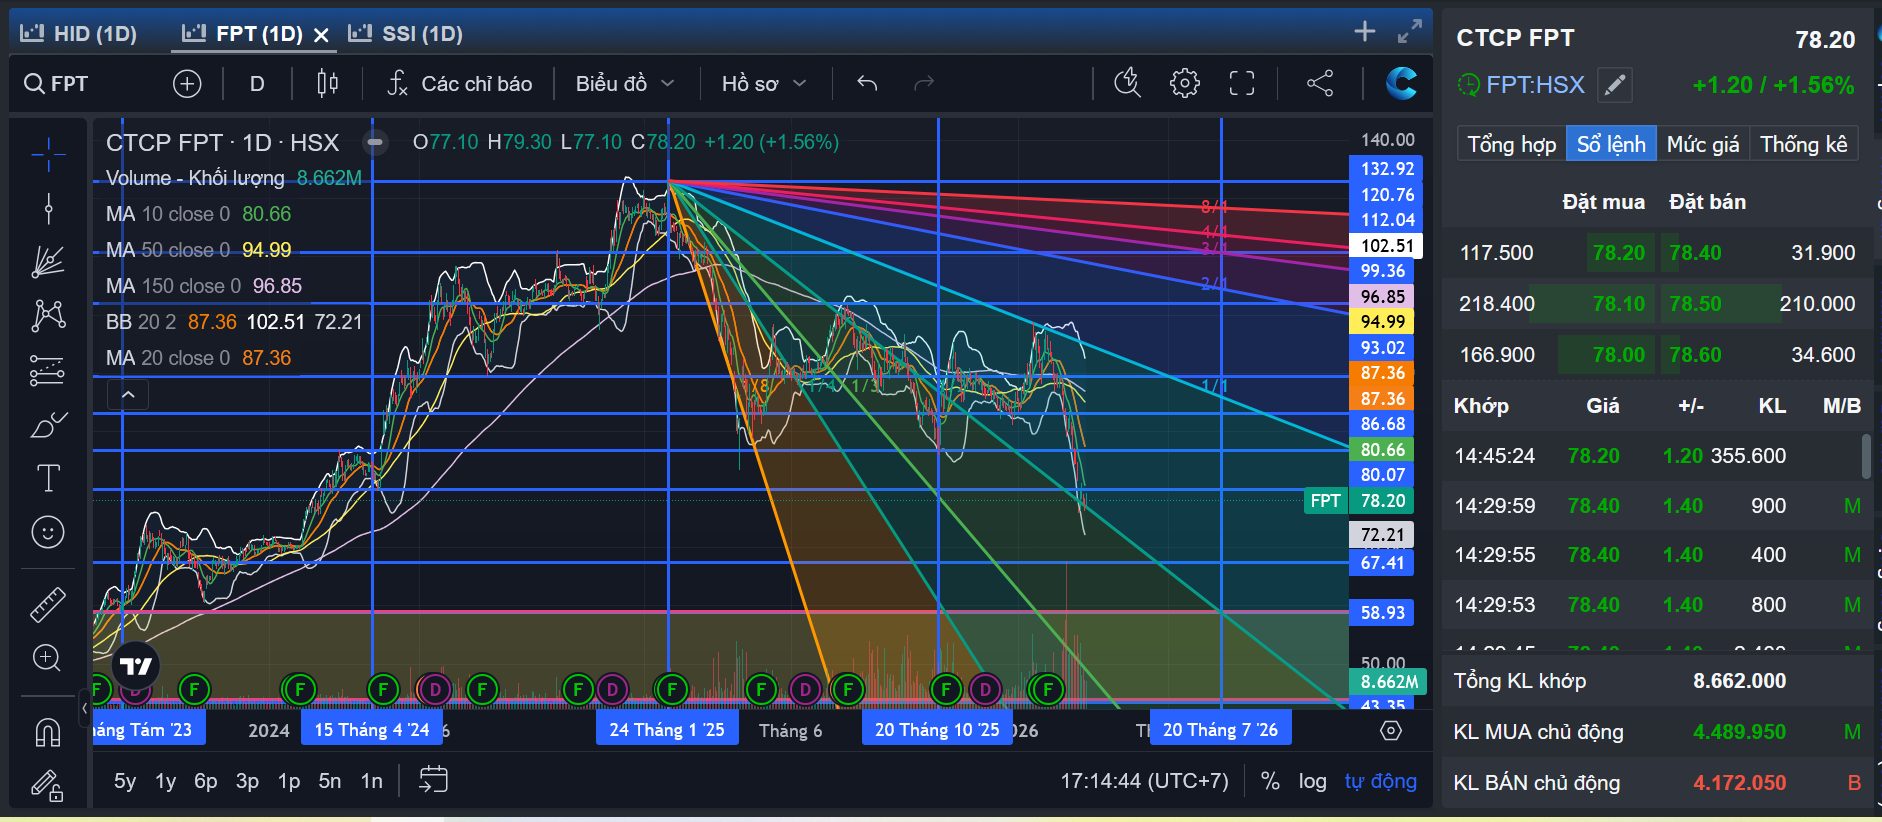Select the BB 20 2 indicator legend
This screenshot has height=822, width=1882.
234,322
